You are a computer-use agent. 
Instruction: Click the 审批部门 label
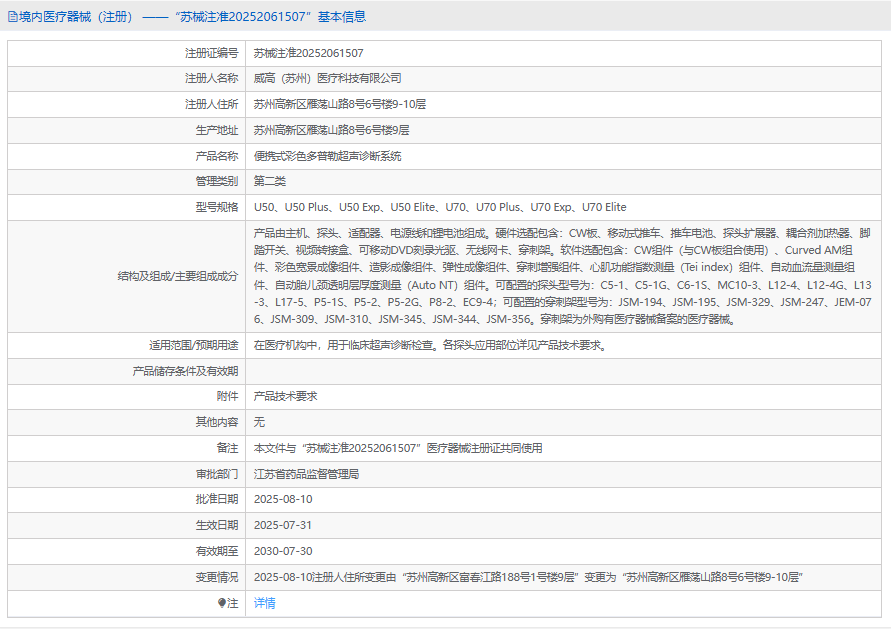(217, 474)
